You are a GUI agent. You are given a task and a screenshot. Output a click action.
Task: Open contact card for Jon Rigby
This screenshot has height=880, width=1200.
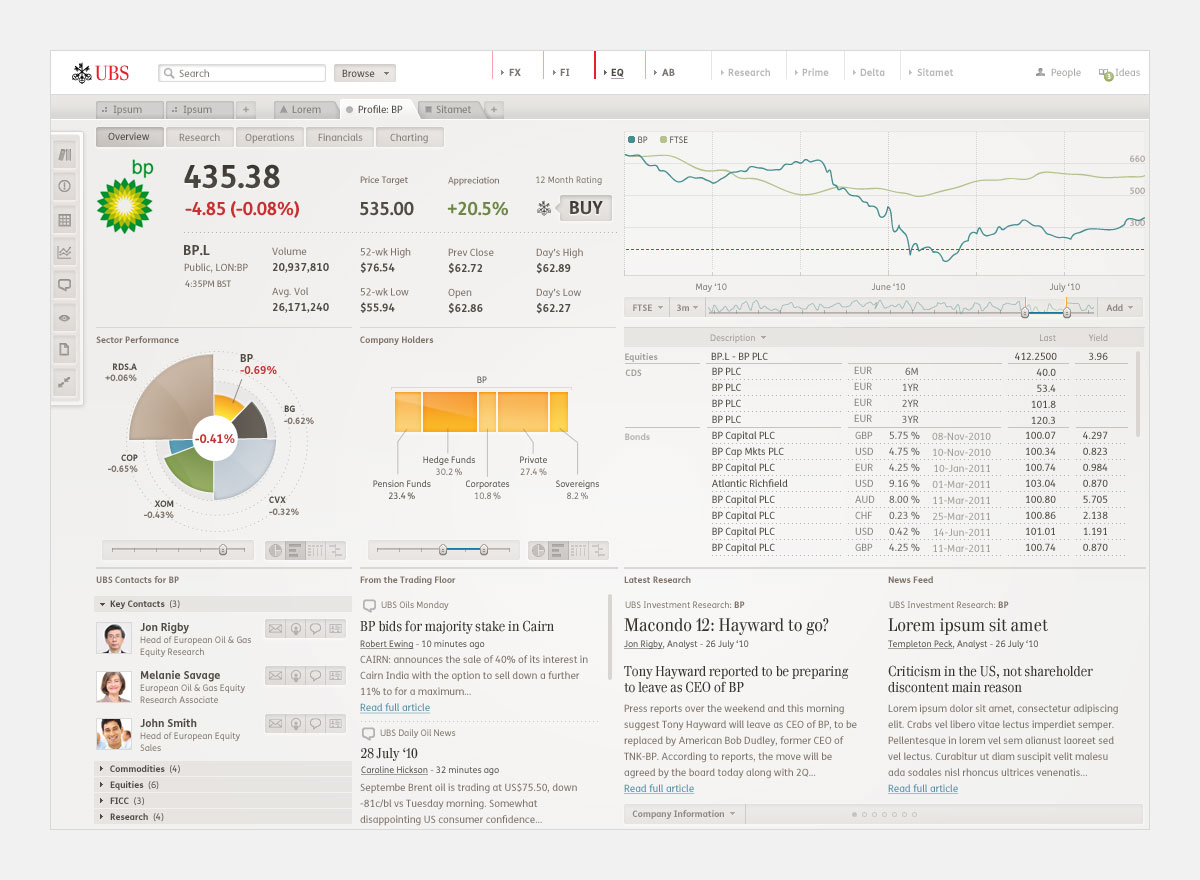pos(334,628)
